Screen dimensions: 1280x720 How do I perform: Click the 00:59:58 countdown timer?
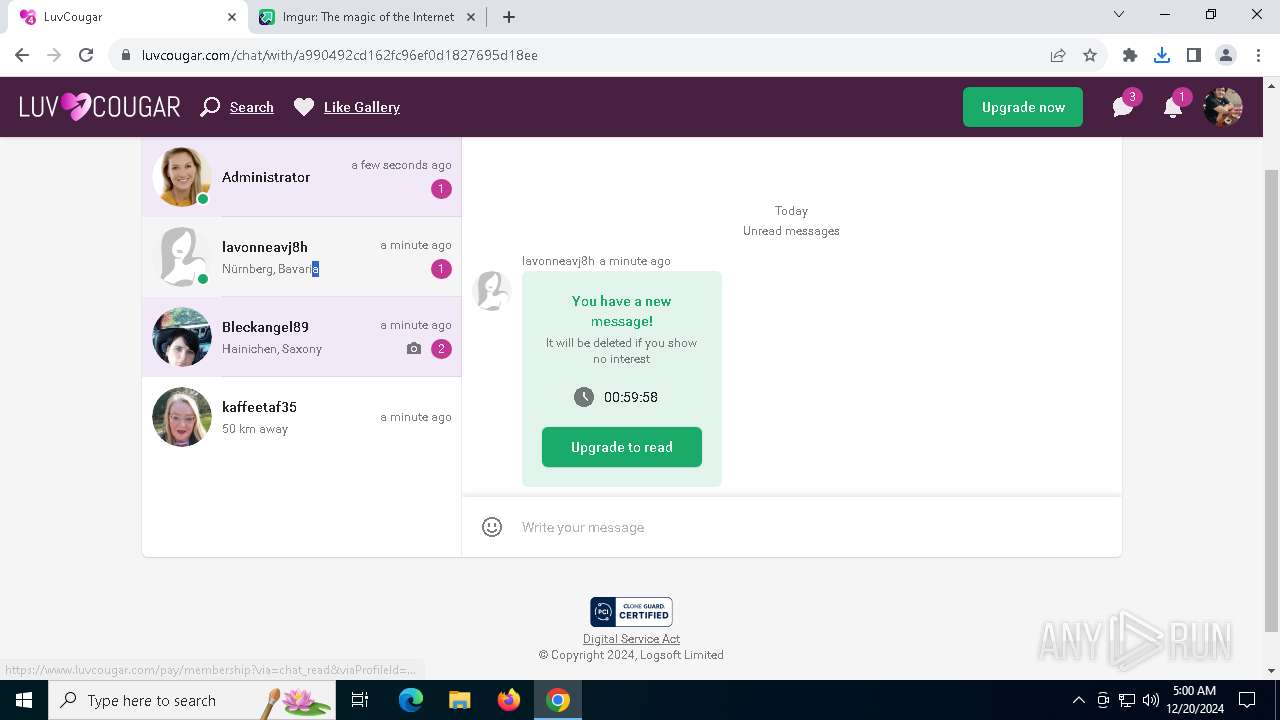630,397
